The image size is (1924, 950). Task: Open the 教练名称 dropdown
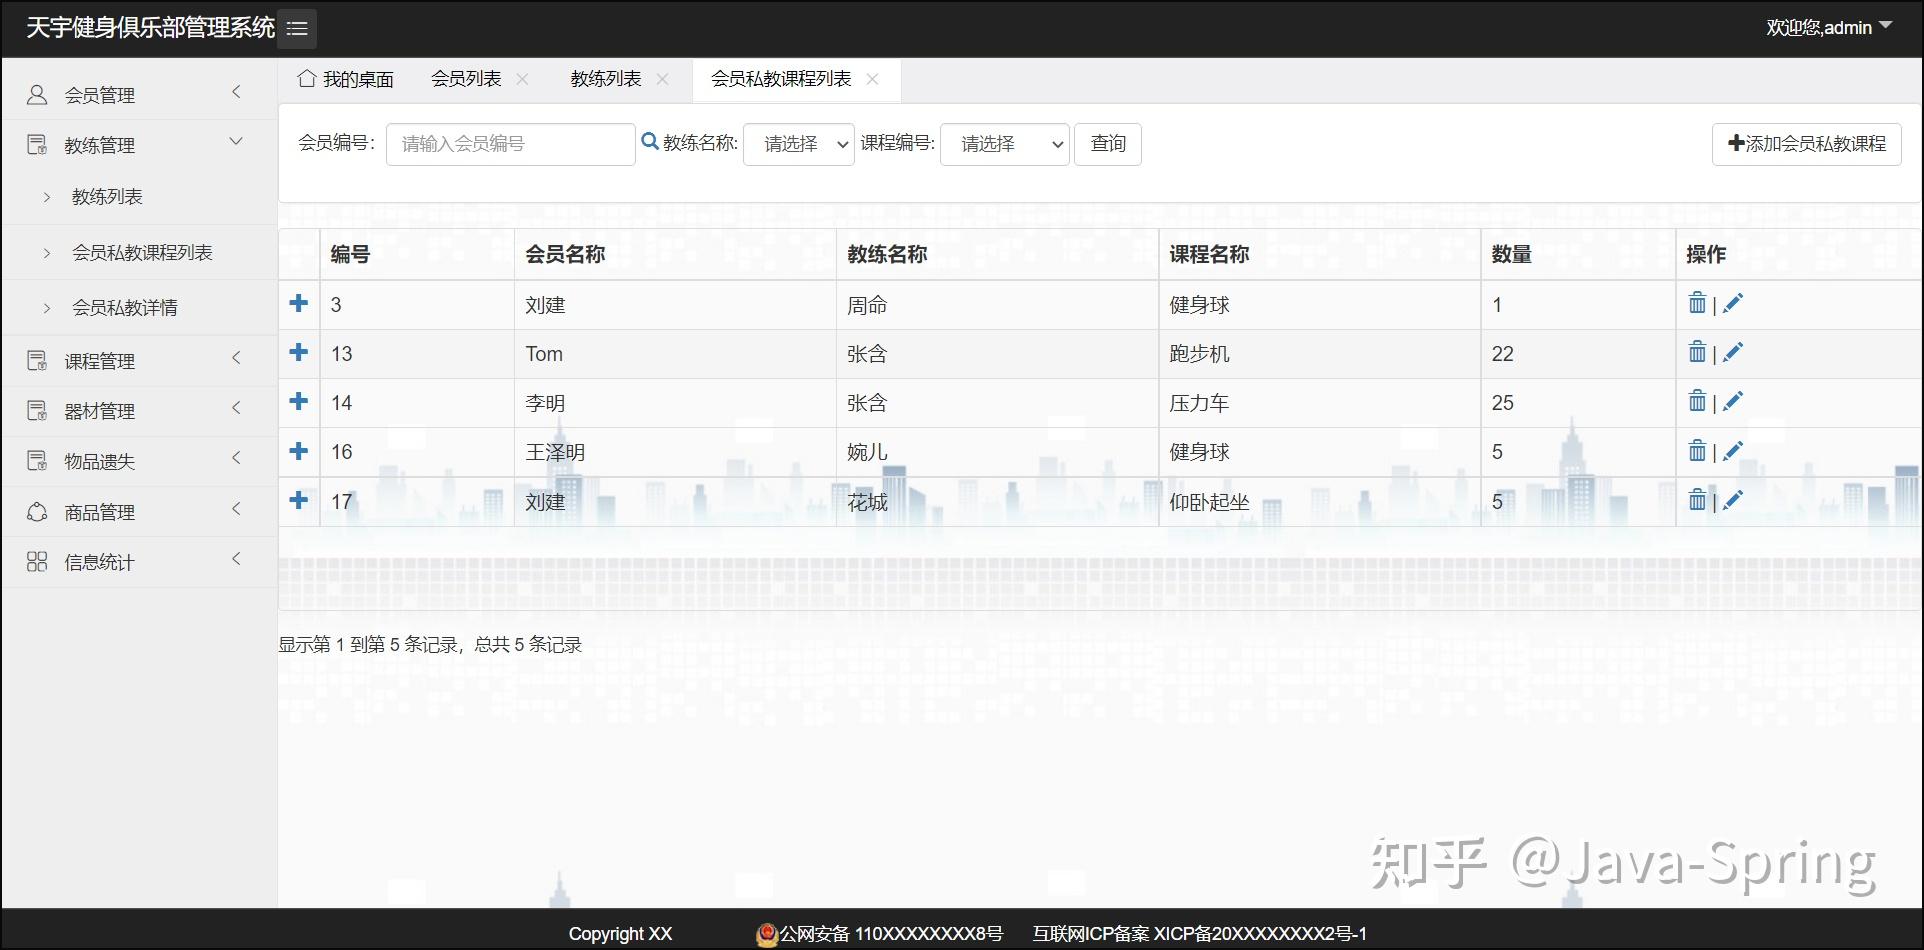[x=797, y=144]
